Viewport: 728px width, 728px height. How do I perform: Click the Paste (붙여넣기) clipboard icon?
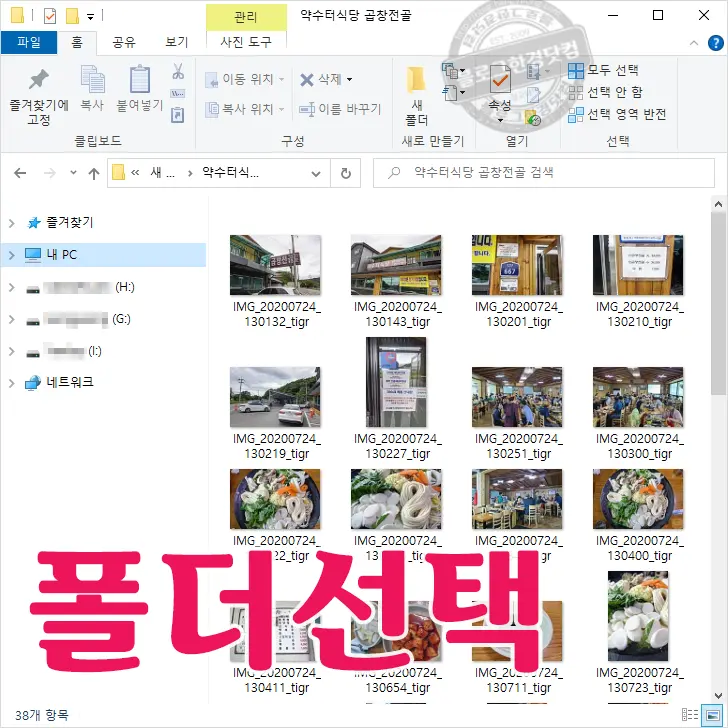(139, 81)
